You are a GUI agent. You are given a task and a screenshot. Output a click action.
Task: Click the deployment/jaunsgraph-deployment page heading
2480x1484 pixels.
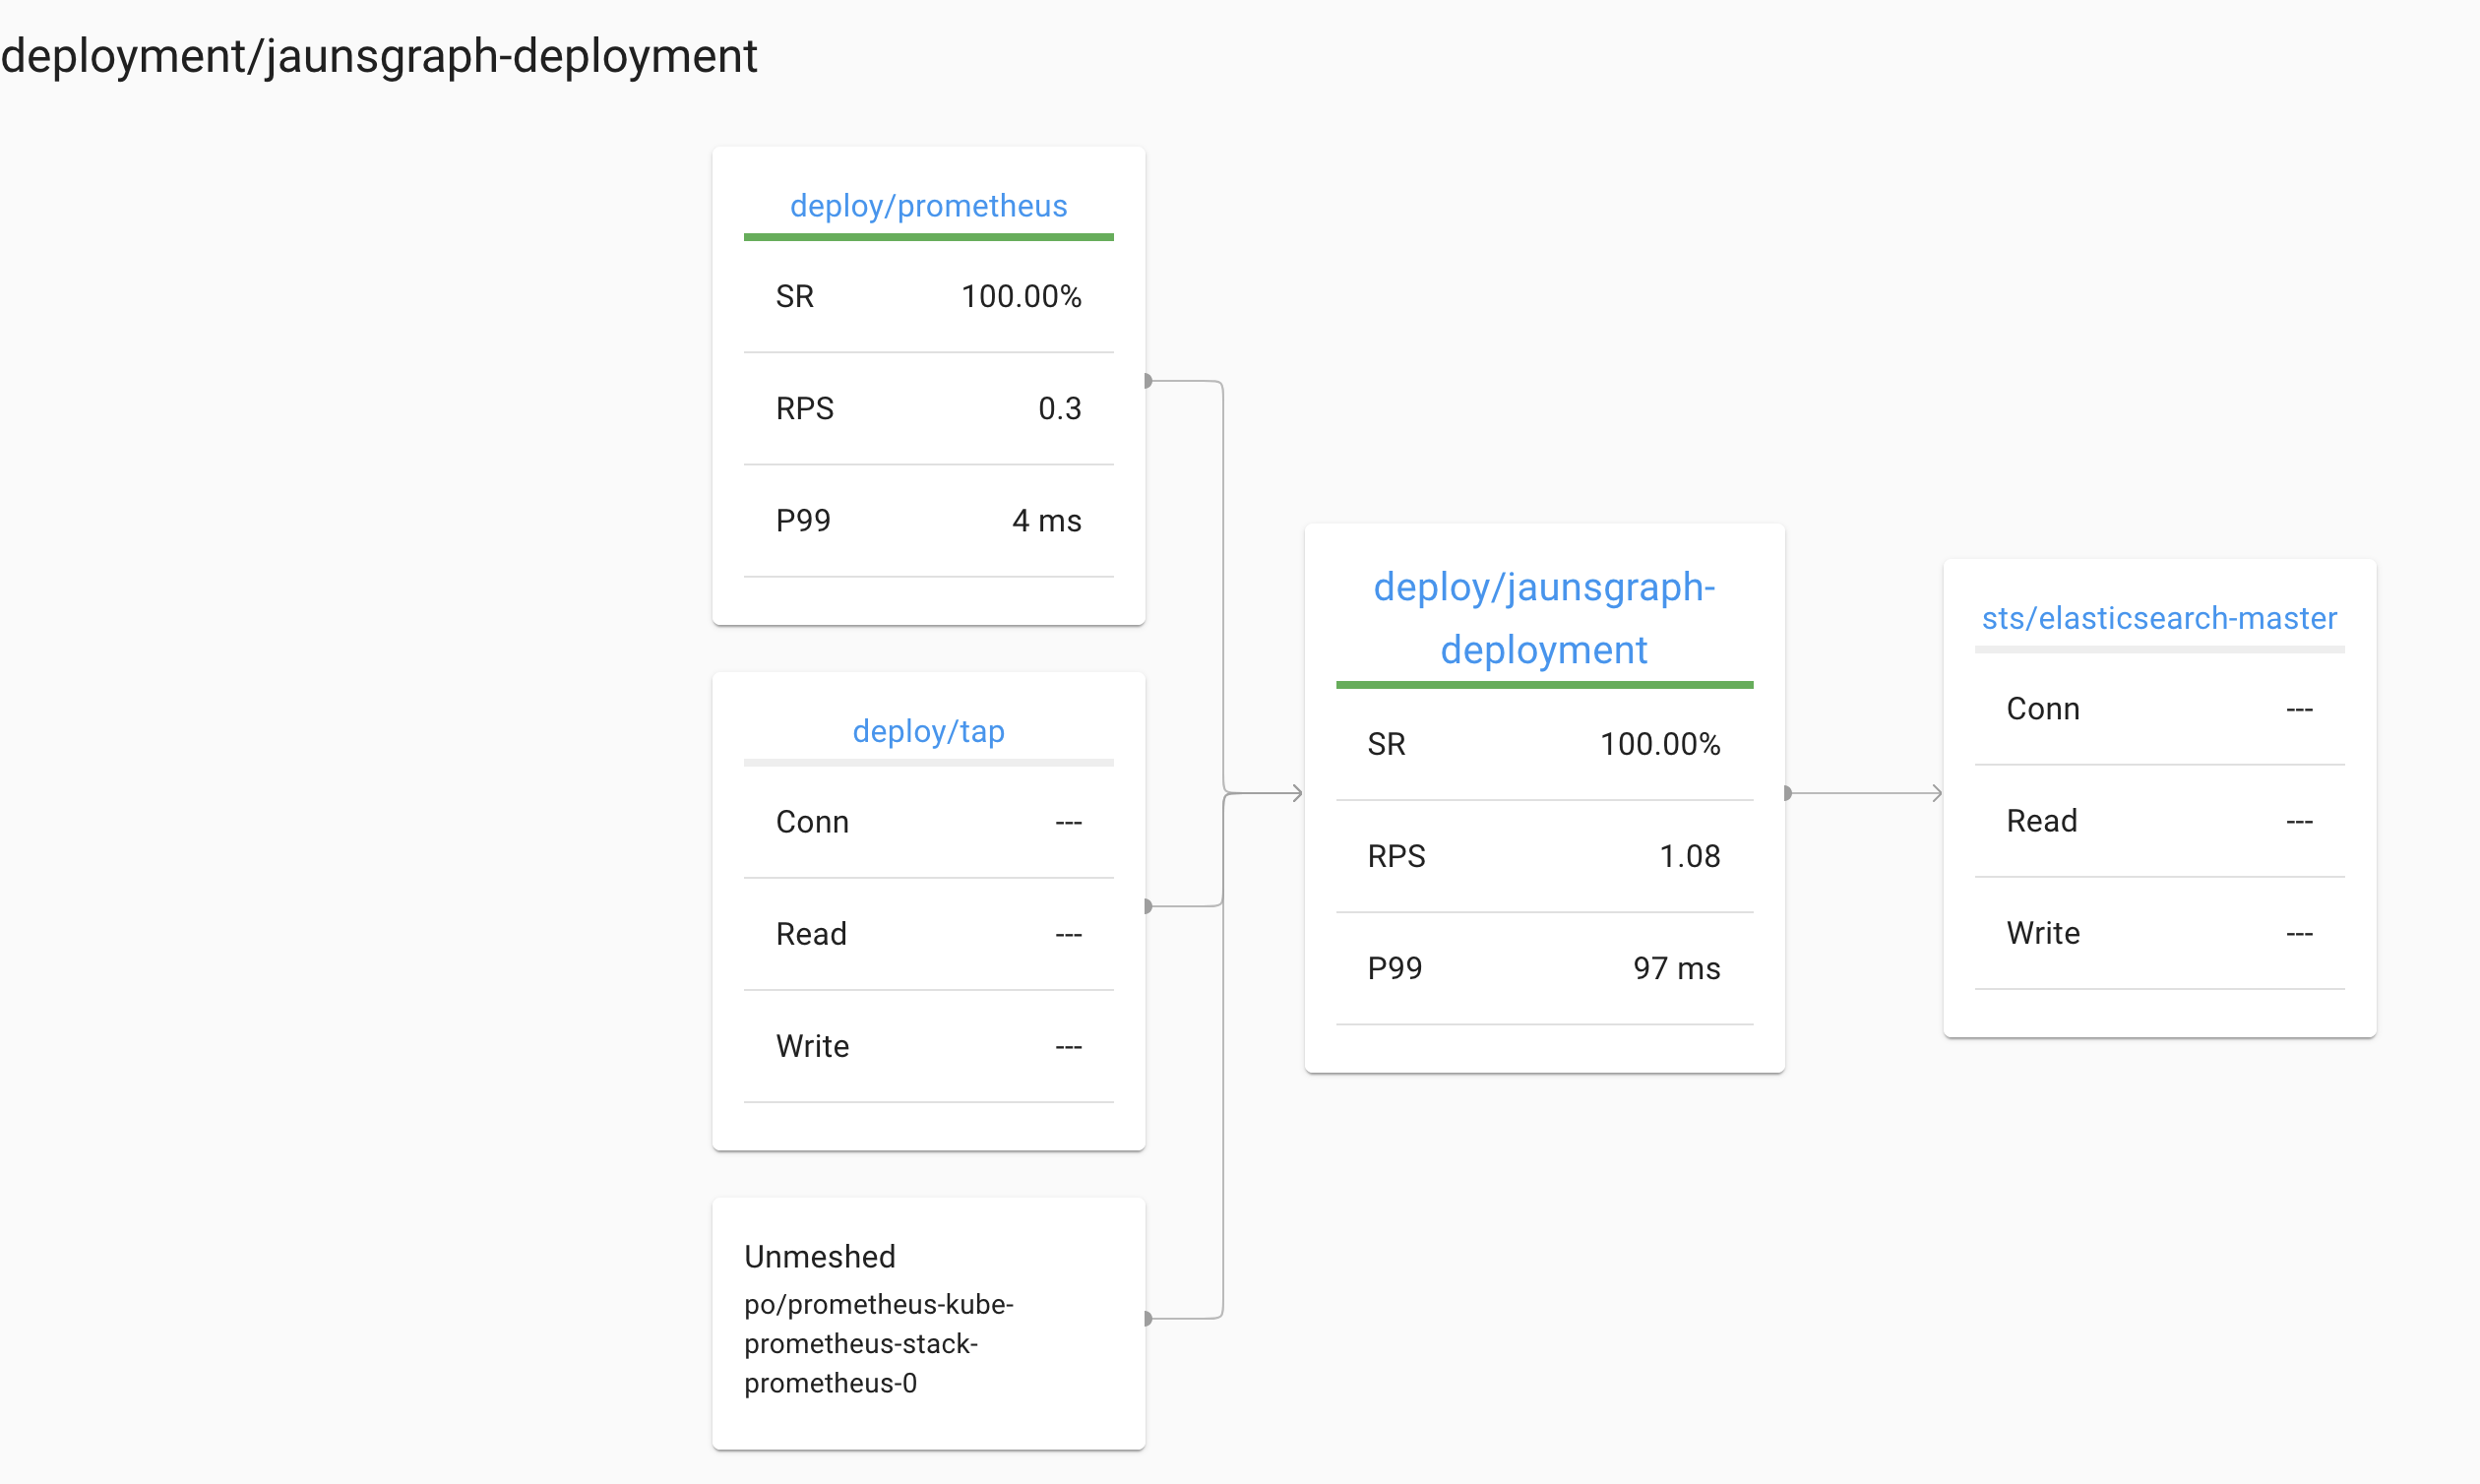point(379,56)
